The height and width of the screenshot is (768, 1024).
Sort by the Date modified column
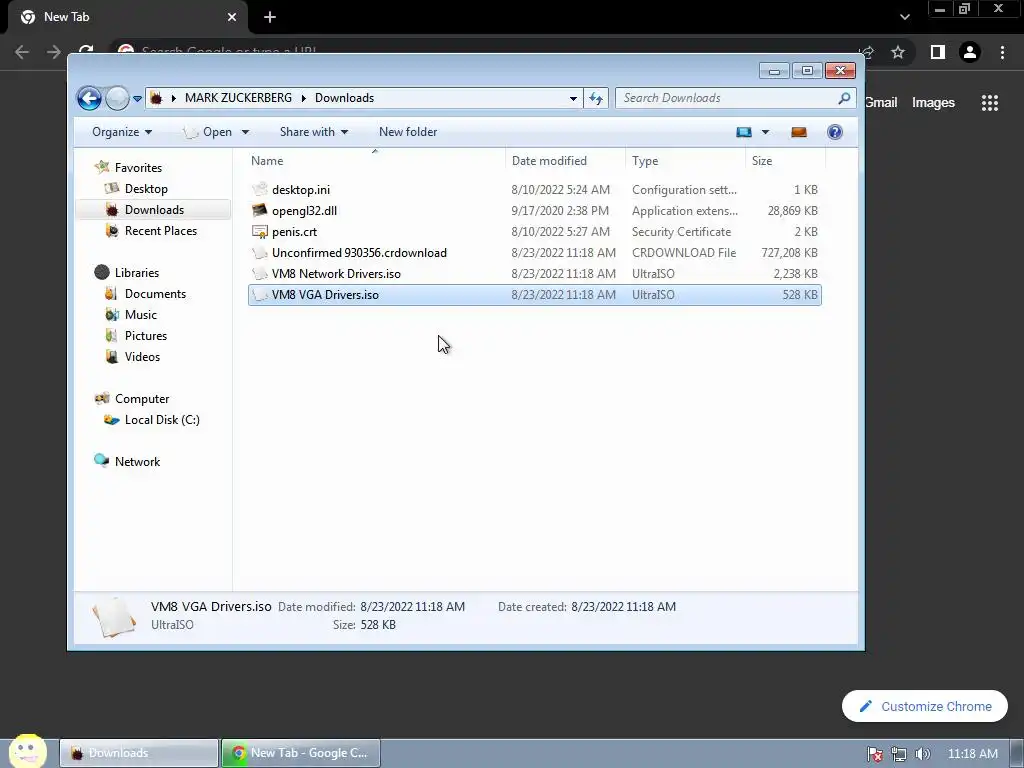pyautogui.click(x=566, y=161)
